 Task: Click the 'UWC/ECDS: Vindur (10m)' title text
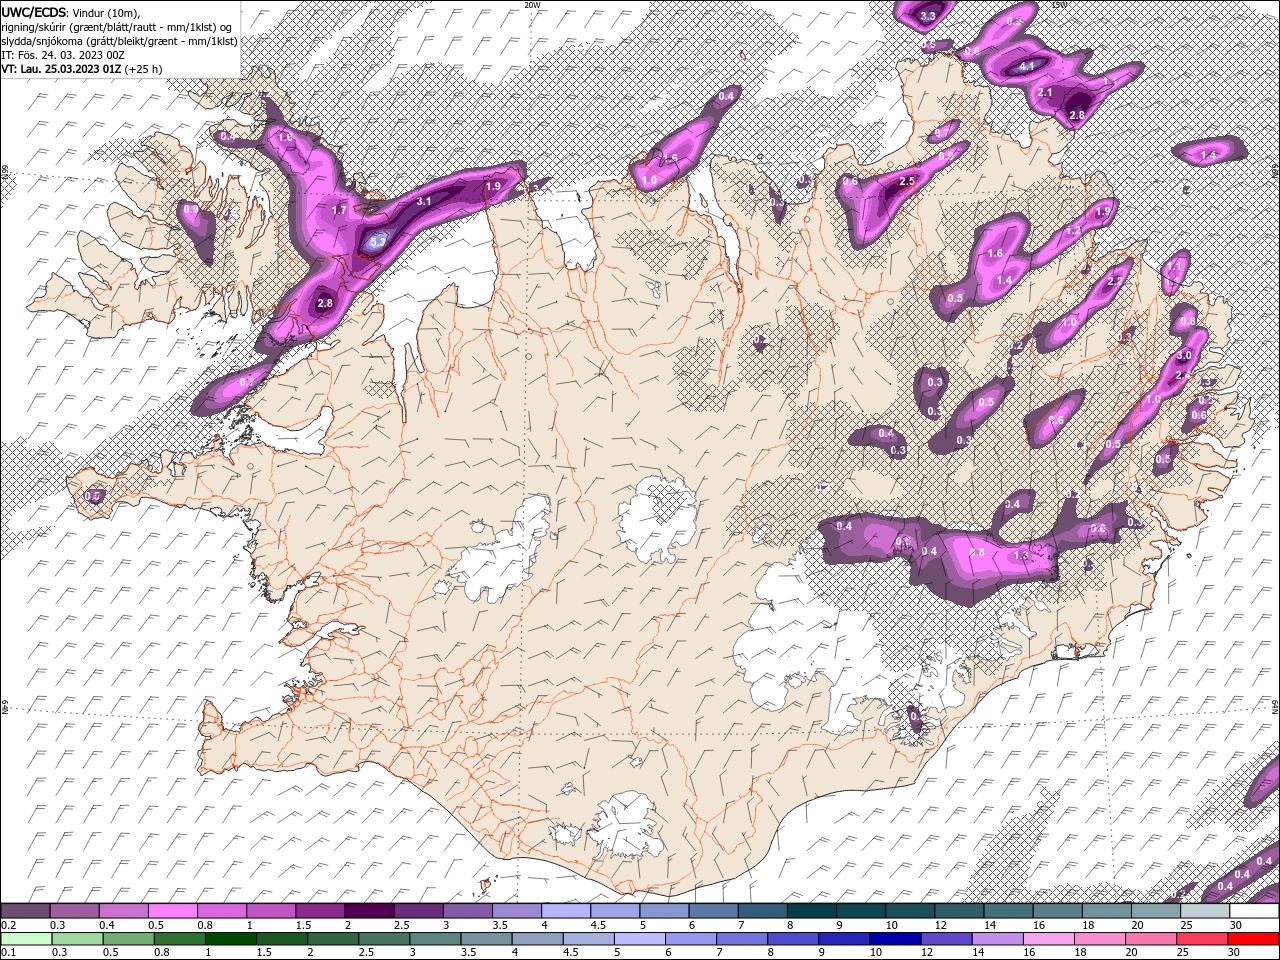[x=71, y=11]
